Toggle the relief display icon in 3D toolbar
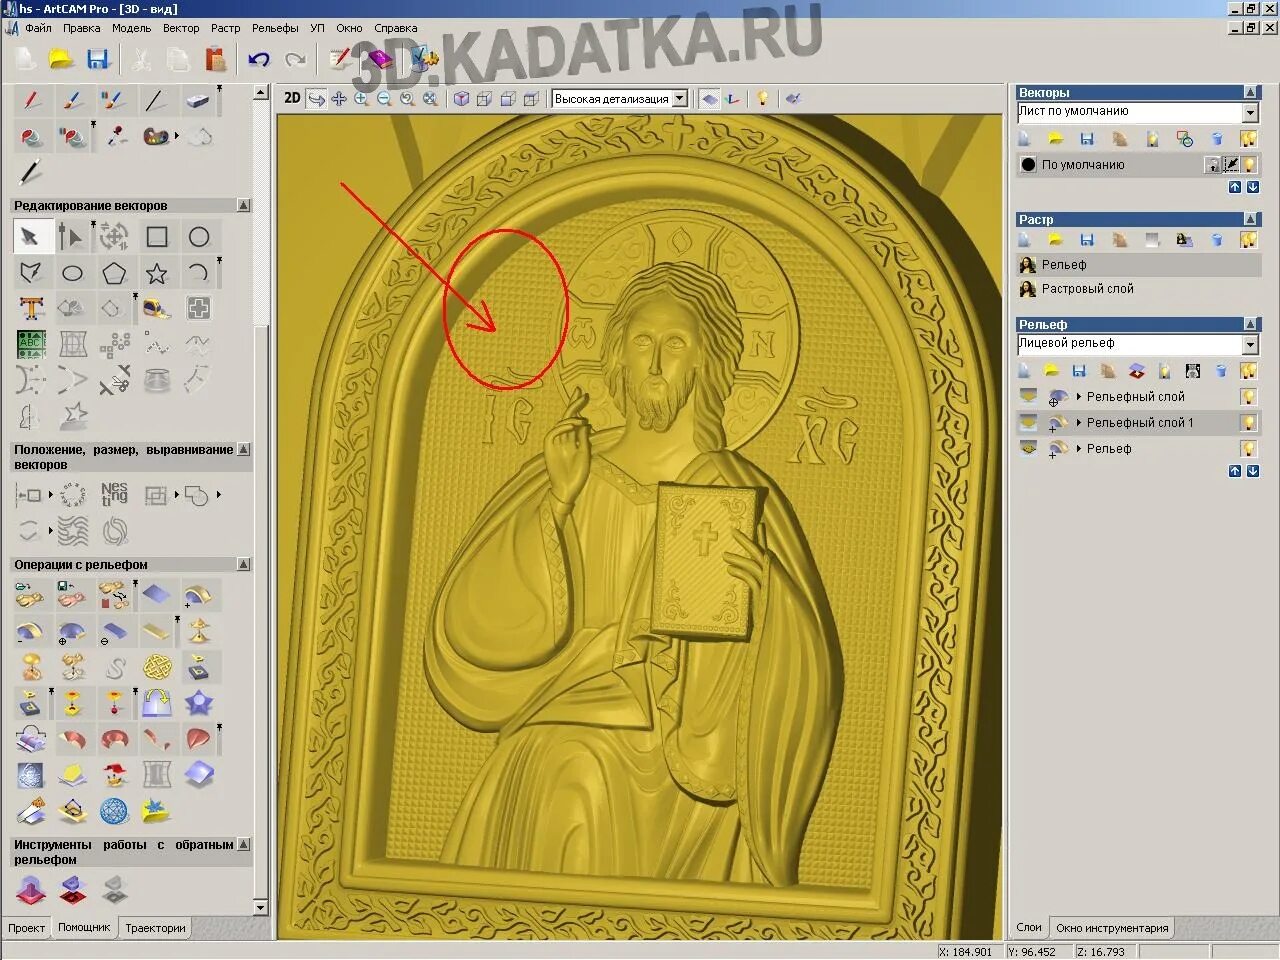The image size is (1280, 960). [709, 99]
